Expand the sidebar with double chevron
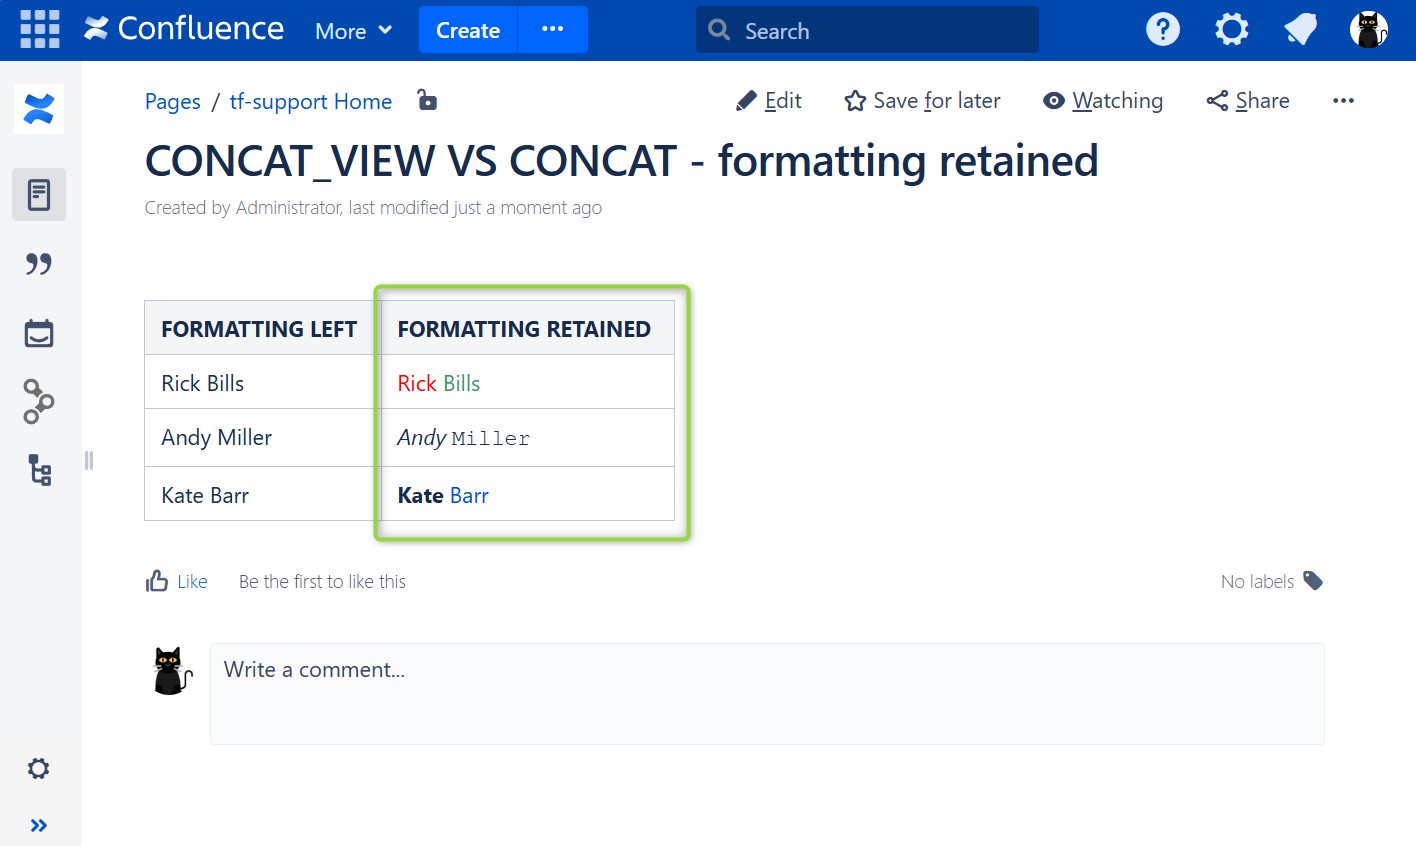Viewport: 1416px width, 846px height. (x=38, y=825)
